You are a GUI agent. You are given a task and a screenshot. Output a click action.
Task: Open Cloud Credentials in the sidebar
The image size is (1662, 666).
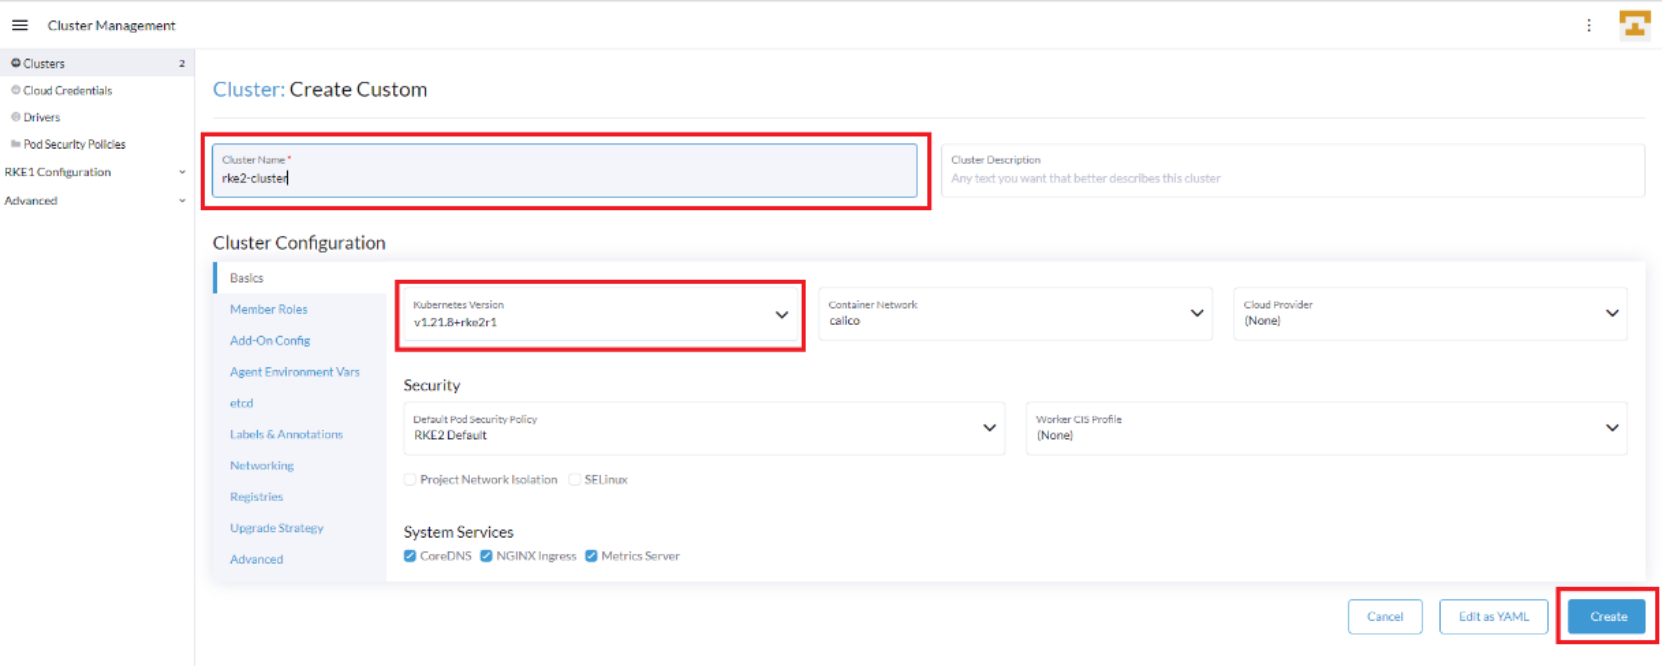tap(95, 90)
